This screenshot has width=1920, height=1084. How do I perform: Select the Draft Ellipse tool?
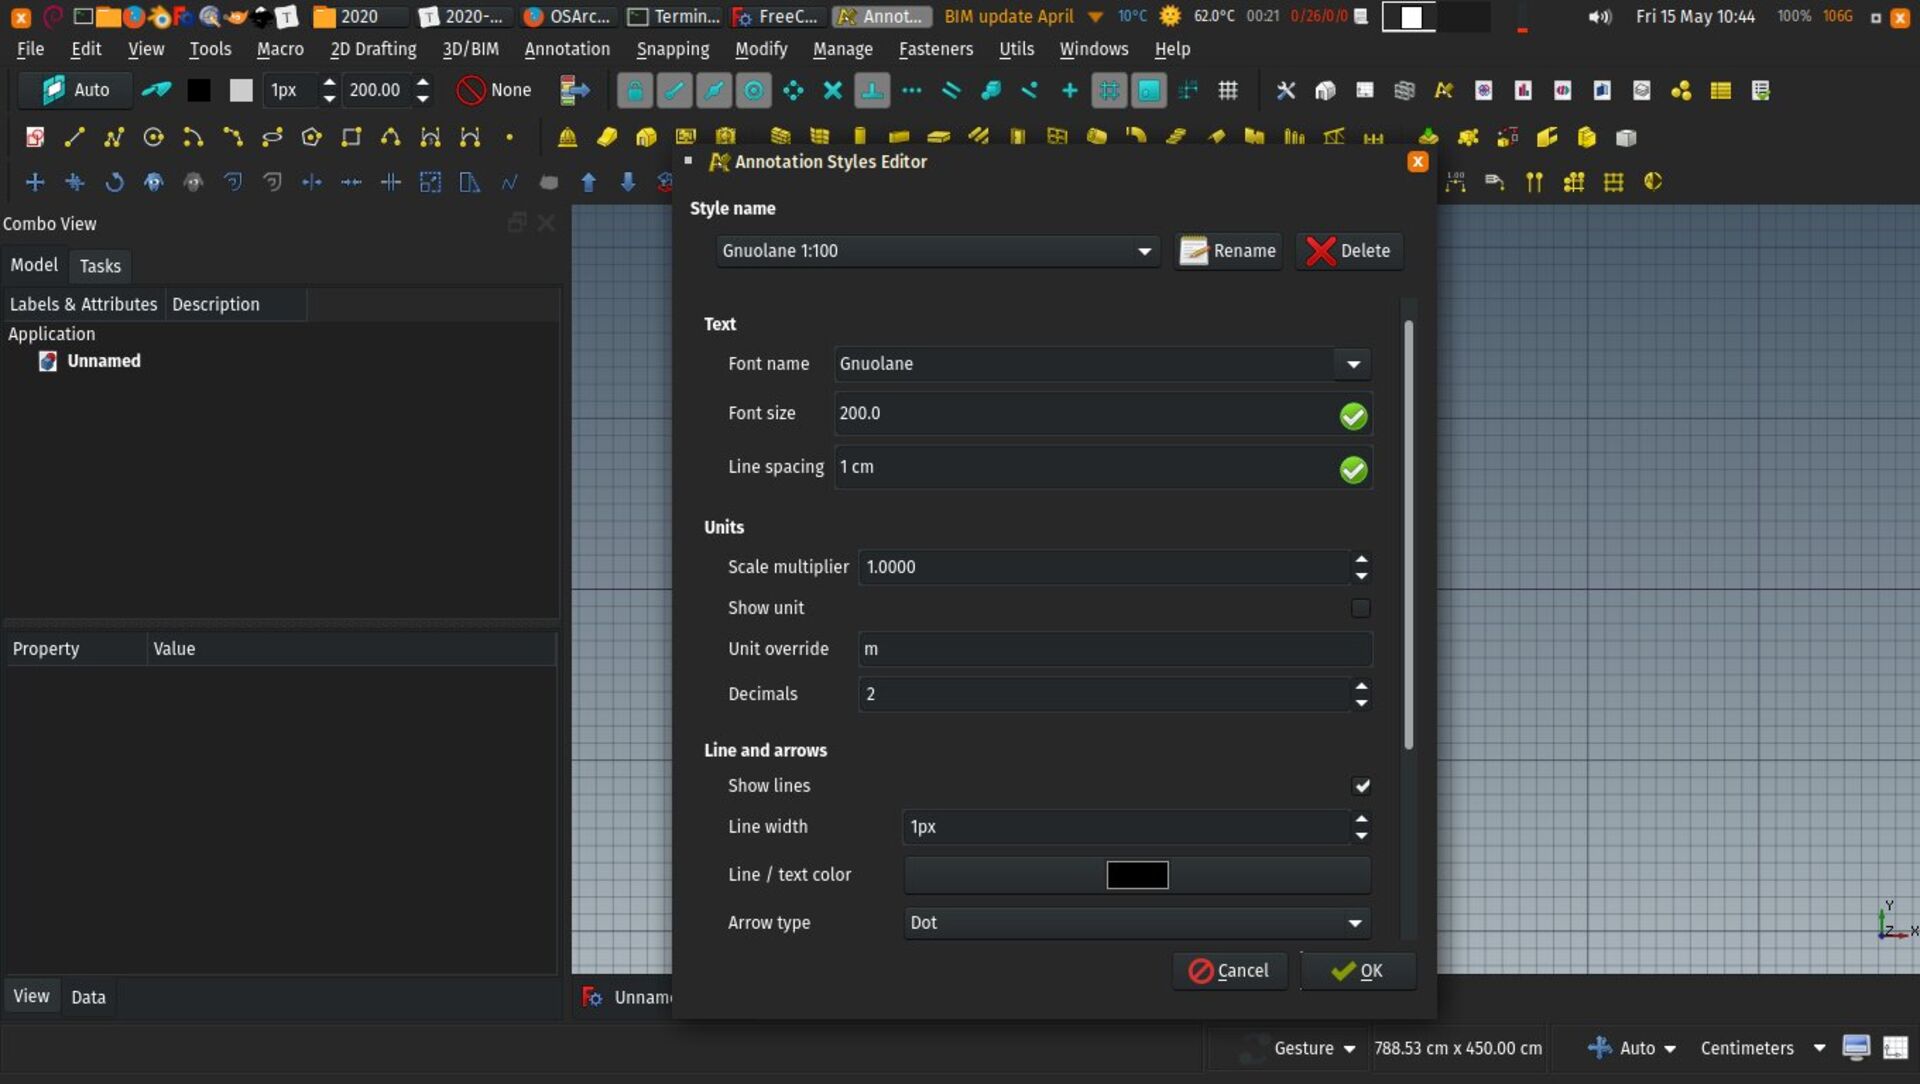[x=272, y=137]
